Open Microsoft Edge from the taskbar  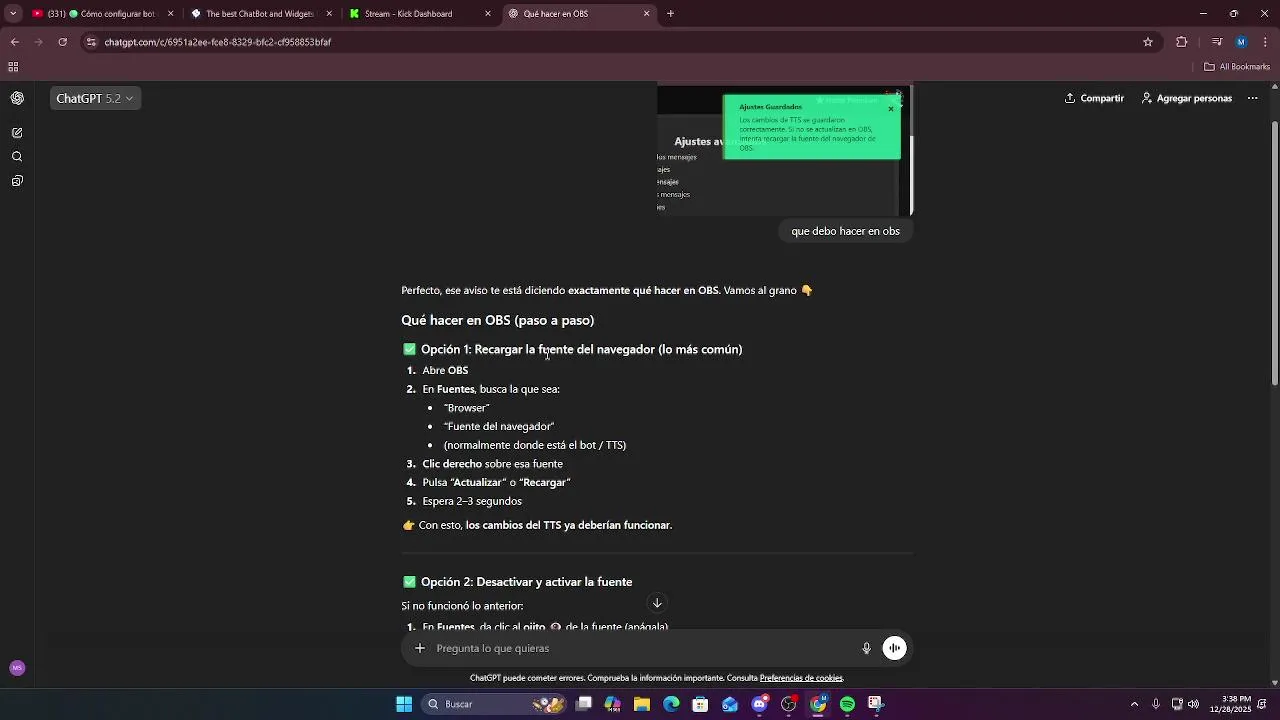(671, 704)
